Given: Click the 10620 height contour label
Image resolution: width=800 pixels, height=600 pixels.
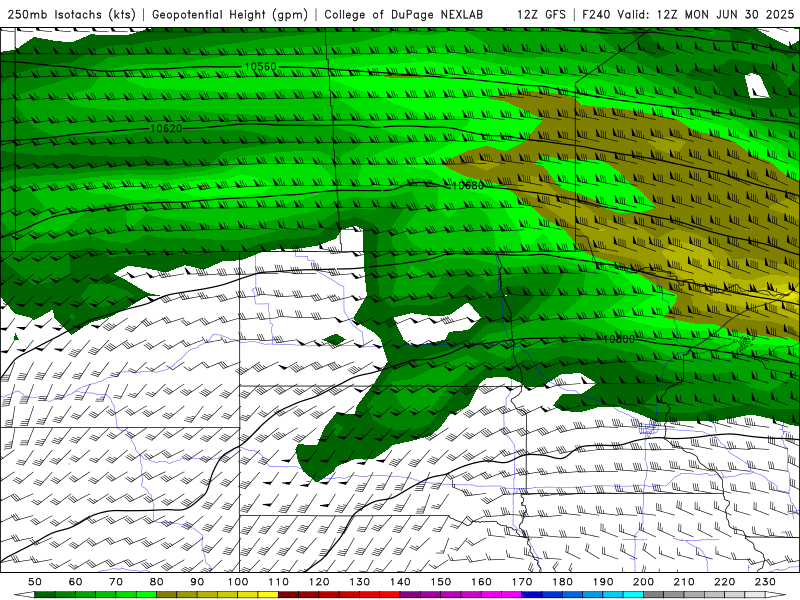Looking at the screenshot, I should (x=166, y=128).
